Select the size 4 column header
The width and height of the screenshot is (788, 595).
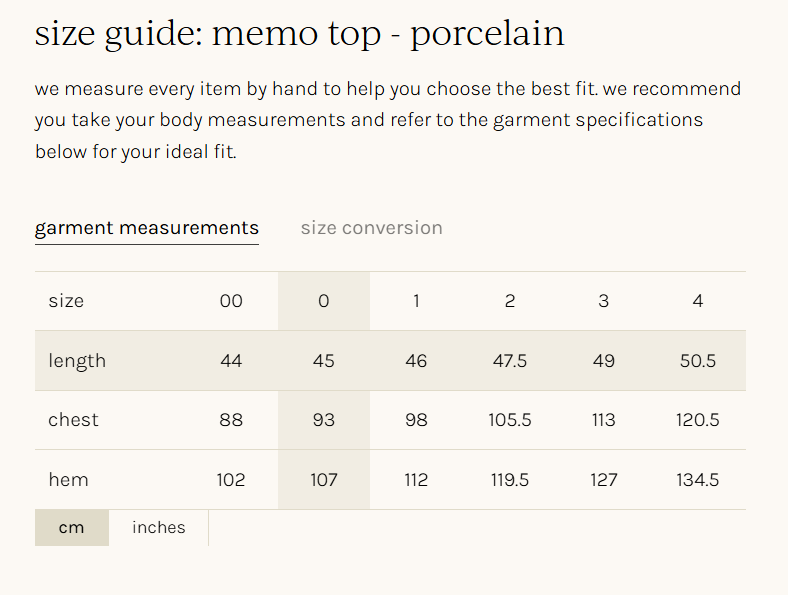(698, 301)
